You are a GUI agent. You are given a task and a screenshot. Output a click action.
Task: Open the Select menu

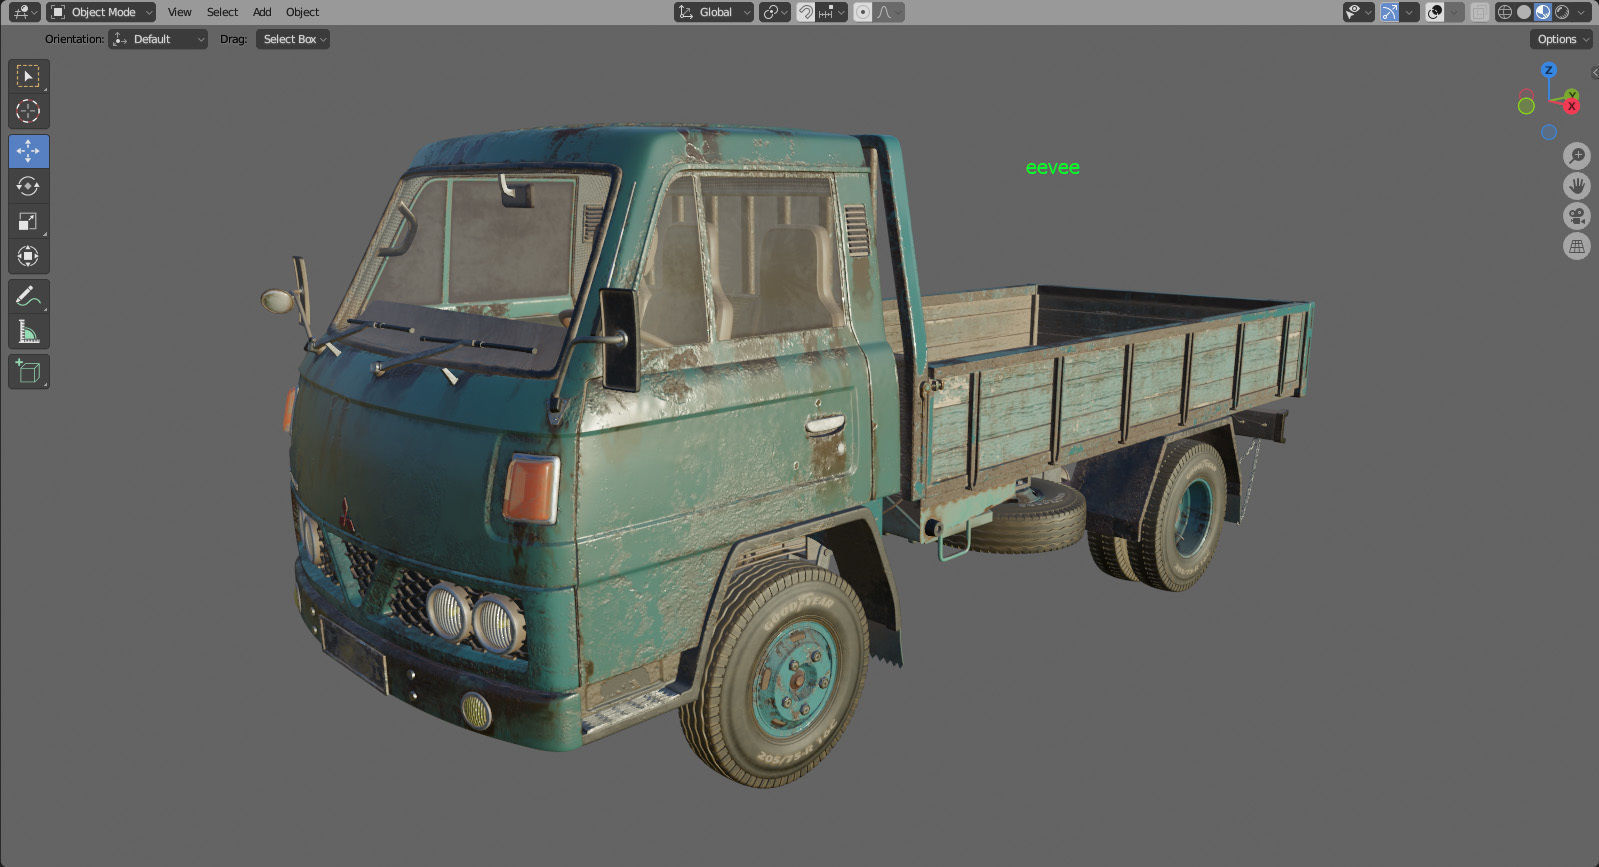pos(222,12)
